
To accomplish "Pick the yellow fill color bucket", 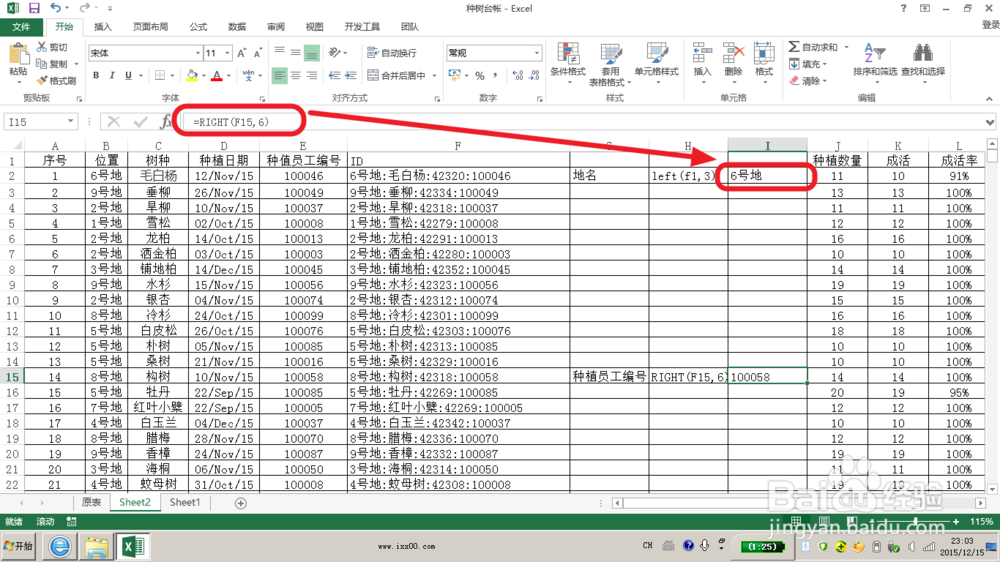I will pos(192,75).
